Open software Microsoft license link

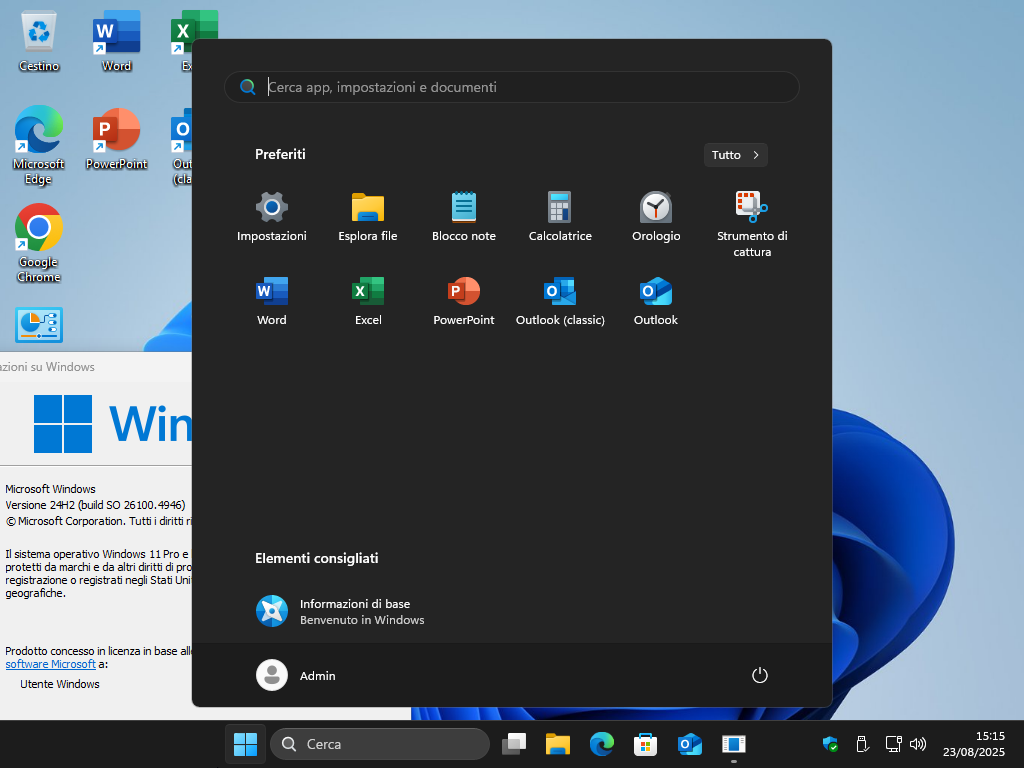point(50,664)
